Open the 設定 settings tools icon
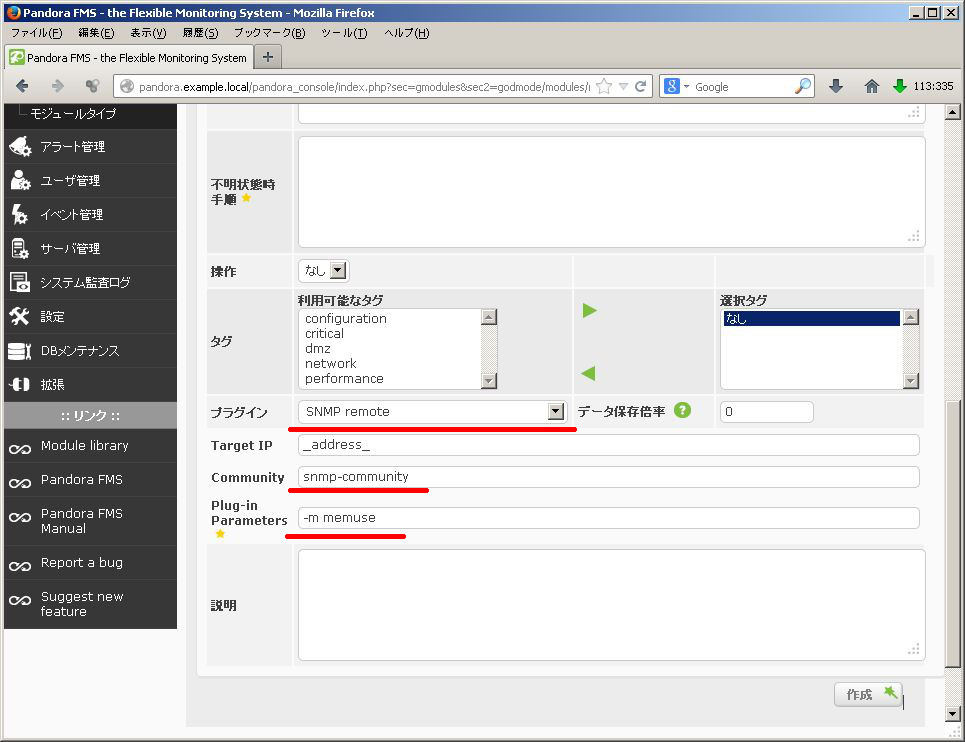Image resolution: width=965 pixels, height=742 pixels. click(20, 316)
